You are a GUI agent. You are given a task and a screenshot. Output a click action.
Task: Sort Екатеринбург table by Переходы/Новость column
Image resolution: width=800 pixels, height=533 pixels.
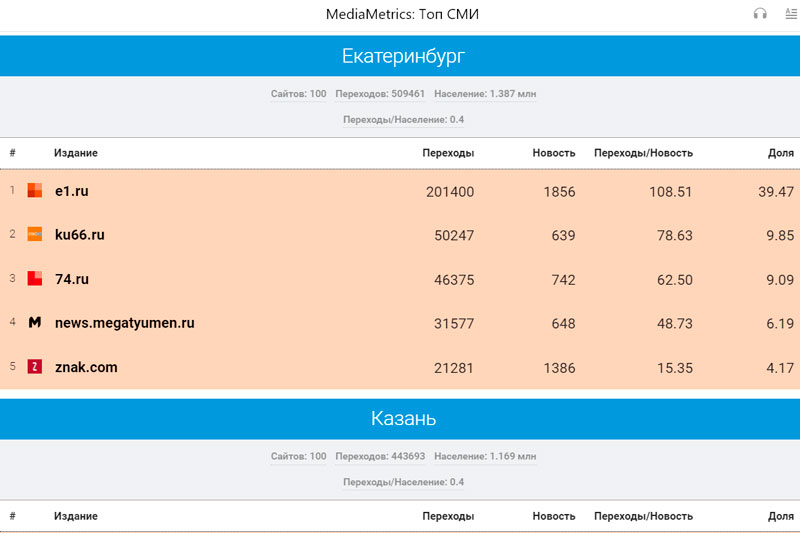tap(643, 153)
